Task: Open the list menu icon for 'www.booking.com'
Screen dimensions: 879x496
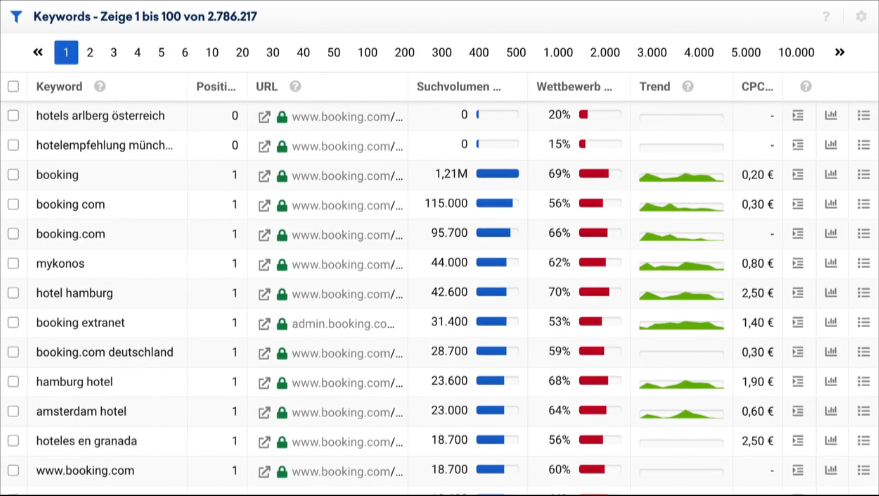Action: click(x=863, y=470)
